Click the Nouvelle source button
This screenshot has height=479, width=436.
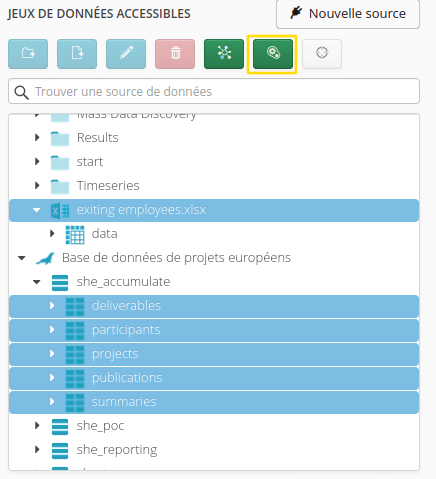click(348, 14)
